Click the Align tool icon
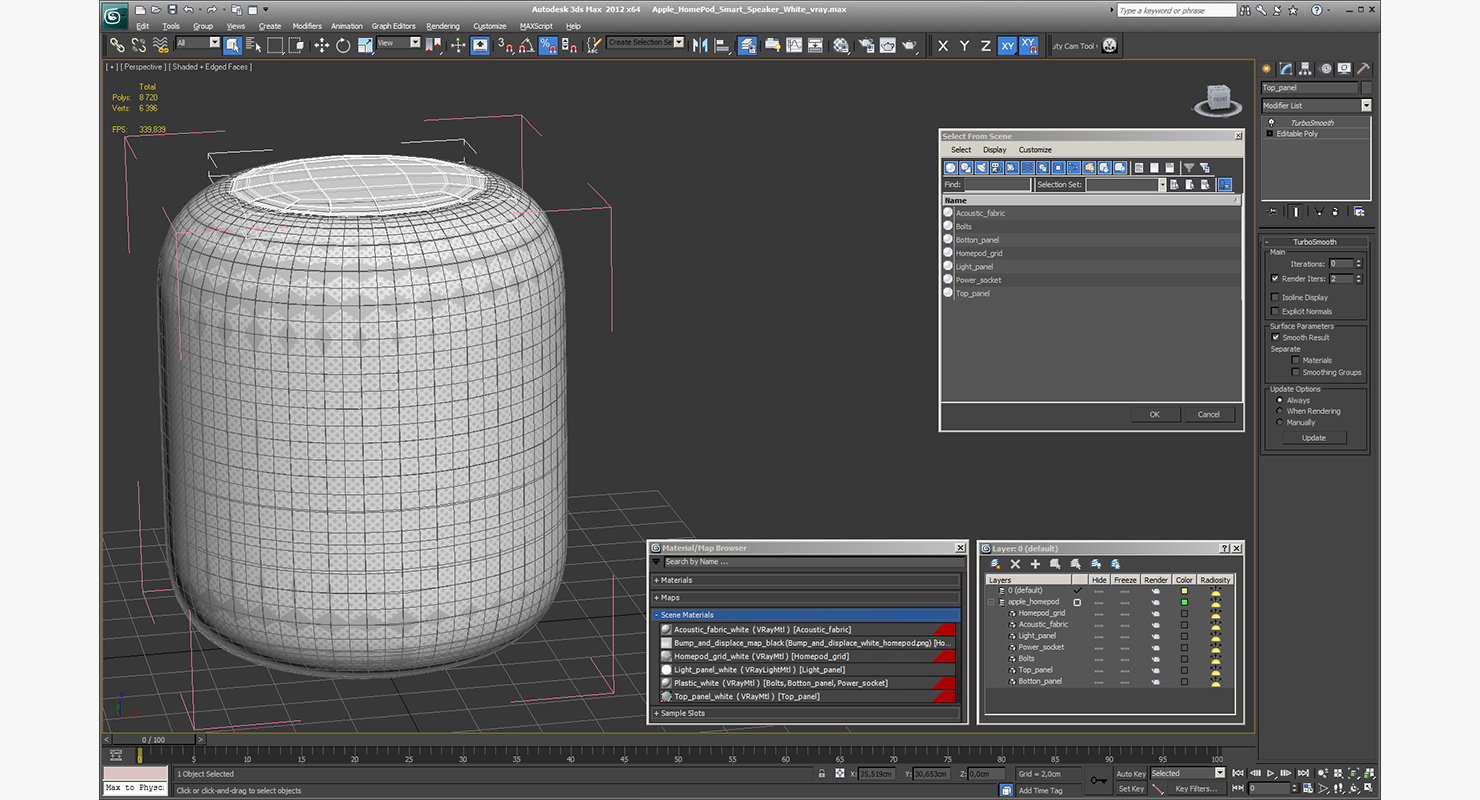Viewport: 1480px width, 800px height. pyautogui.click(x=722, y=45)
